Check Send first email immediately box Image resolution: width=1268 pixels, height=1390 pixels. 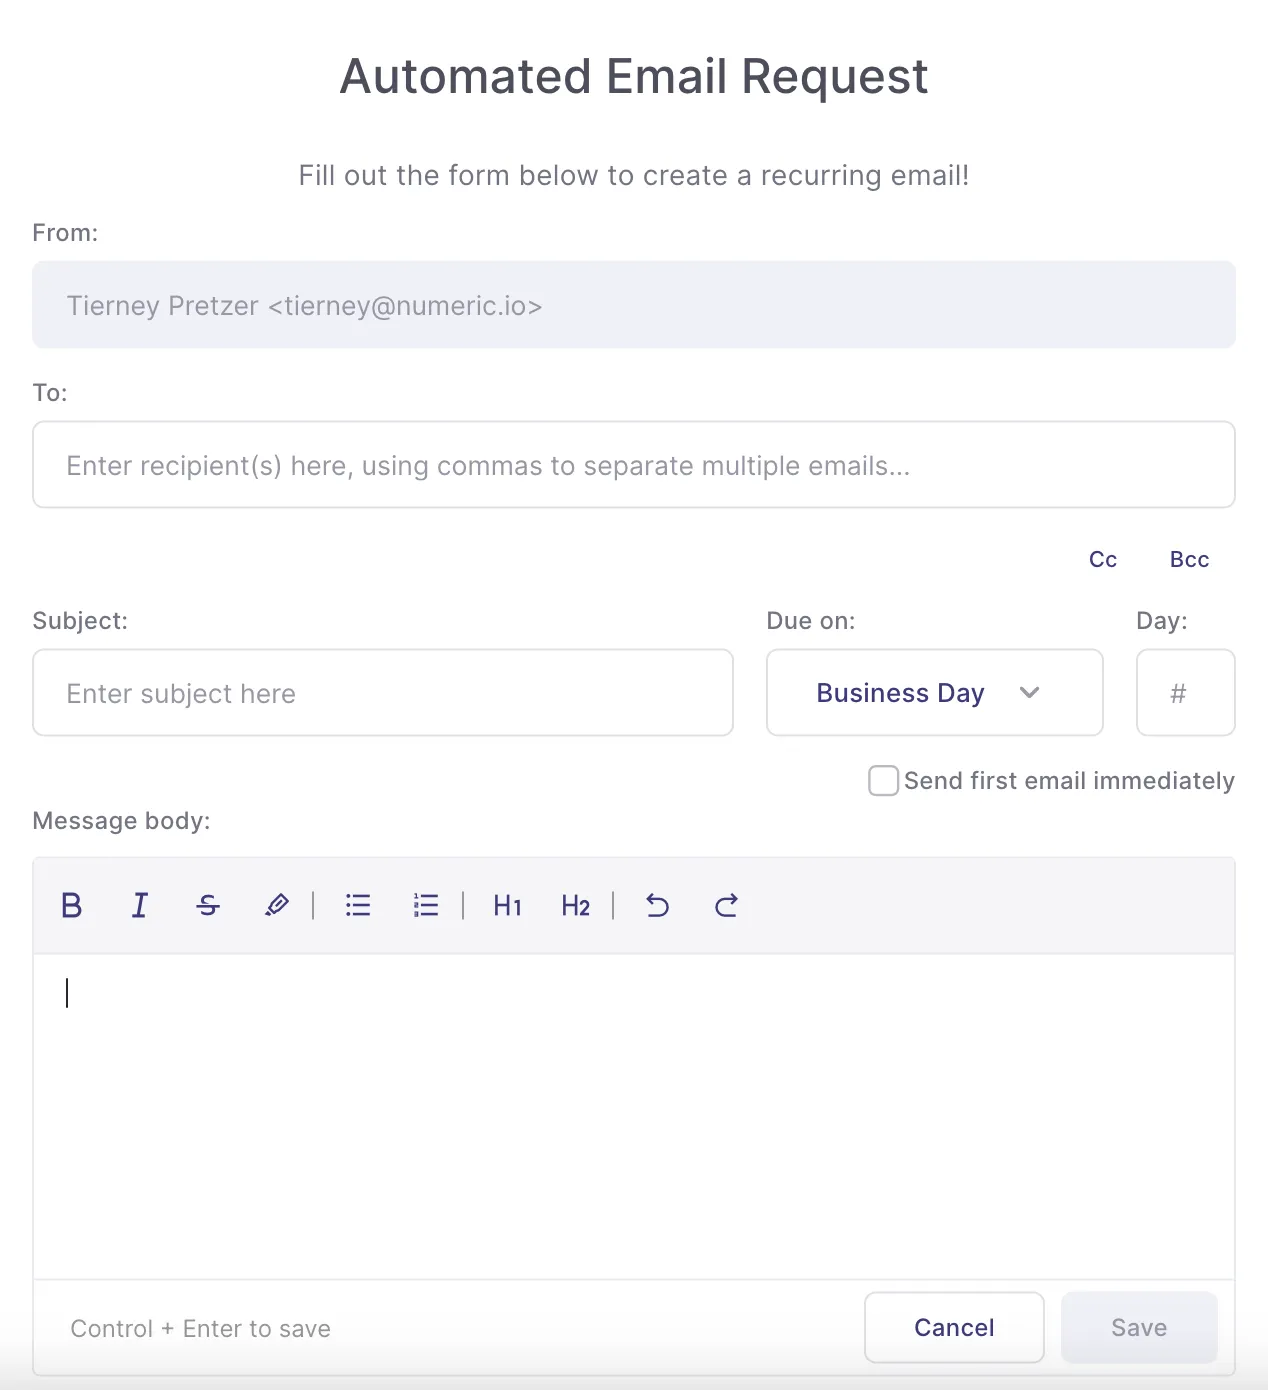coord(883,781)
